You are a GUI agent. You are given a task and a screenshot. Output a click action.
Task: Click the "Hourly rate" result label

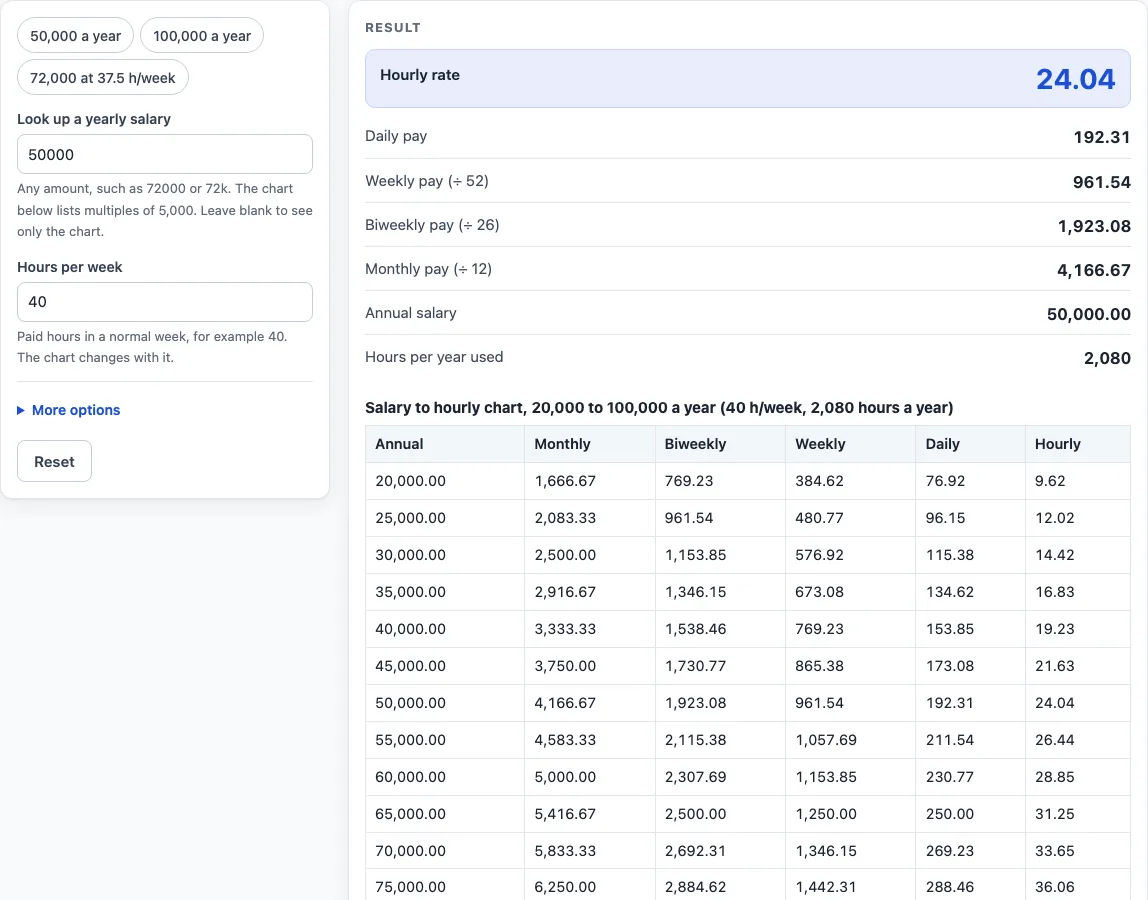point(420,75)
